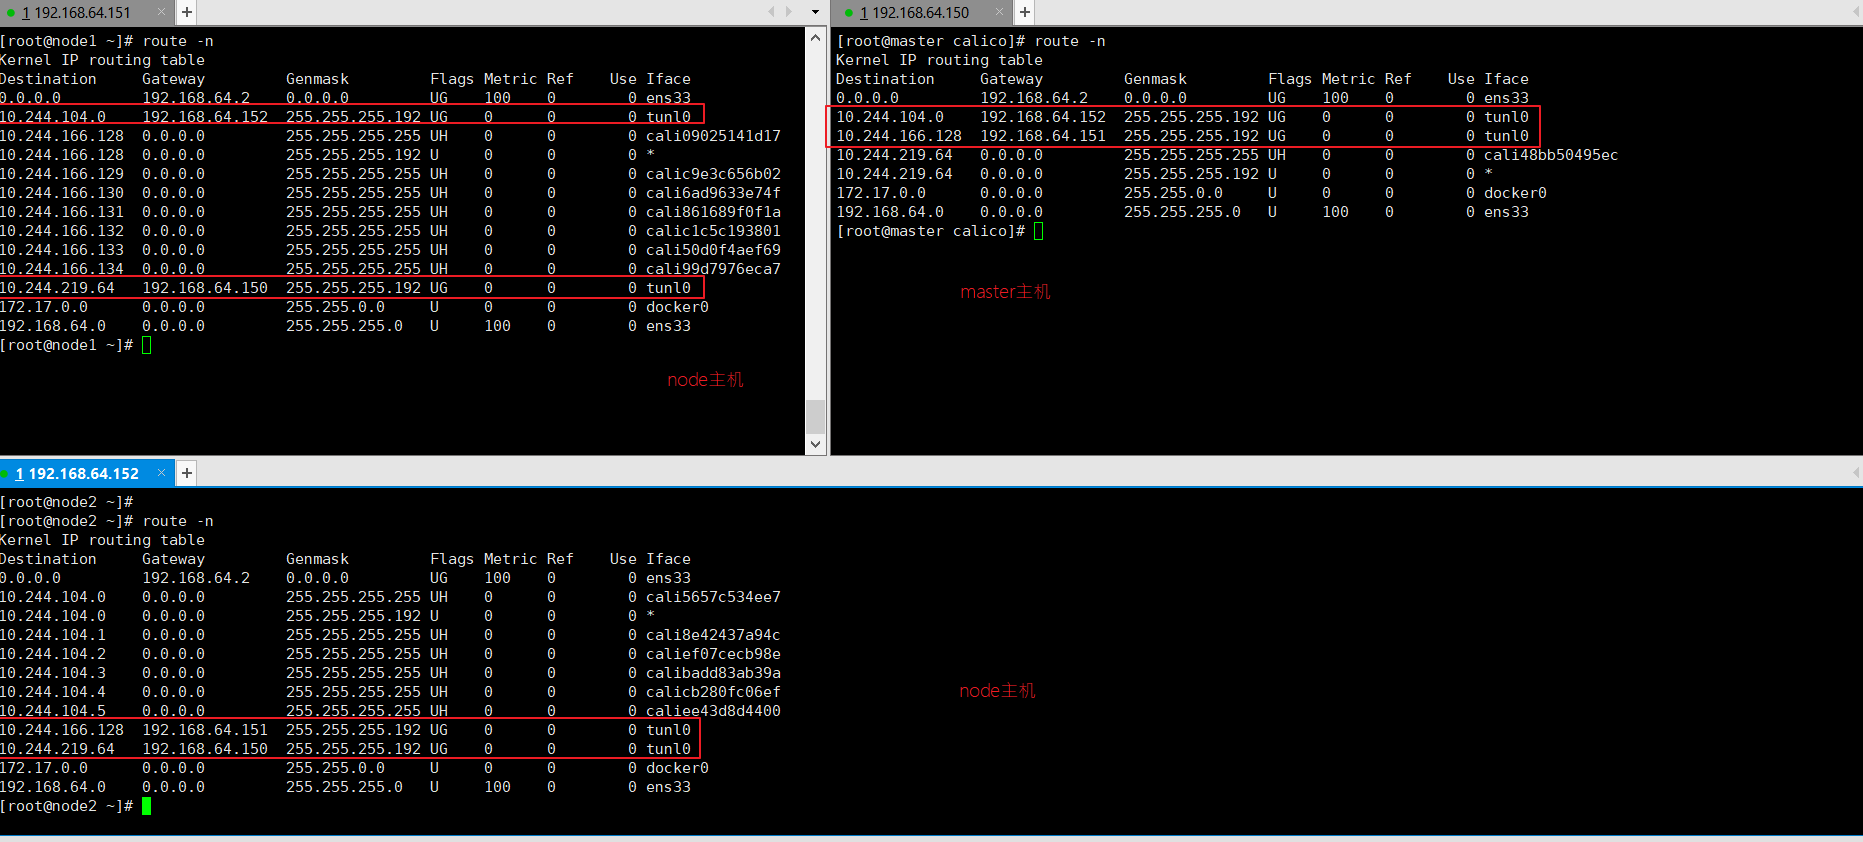1863x842 pixels.
Task: Click interface calief07cecb98e in node2 terminal
Action: pos(713,654)
